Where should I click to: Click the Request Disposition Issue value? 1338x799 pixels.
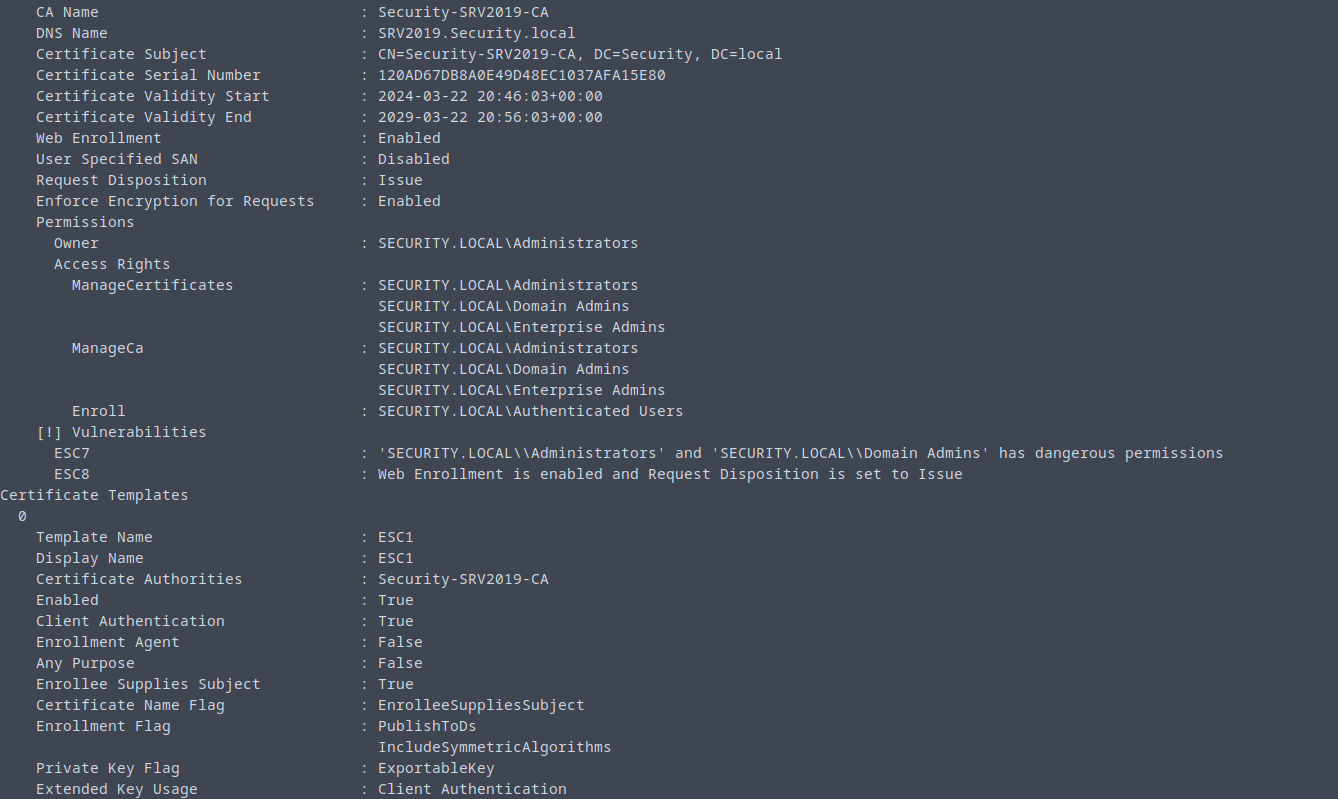(x=400, y=181)
